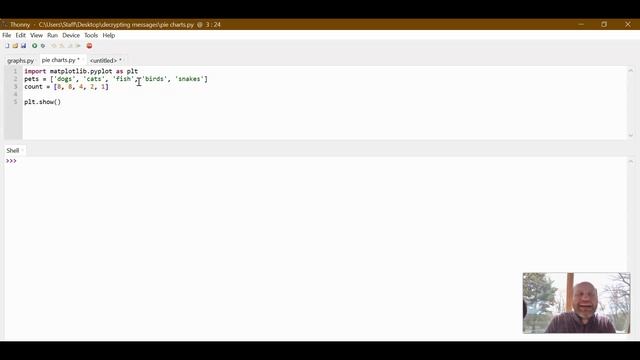Place cursor in the pets list line
The width and height of the screenshot is (640, 360).
point(116,79)
